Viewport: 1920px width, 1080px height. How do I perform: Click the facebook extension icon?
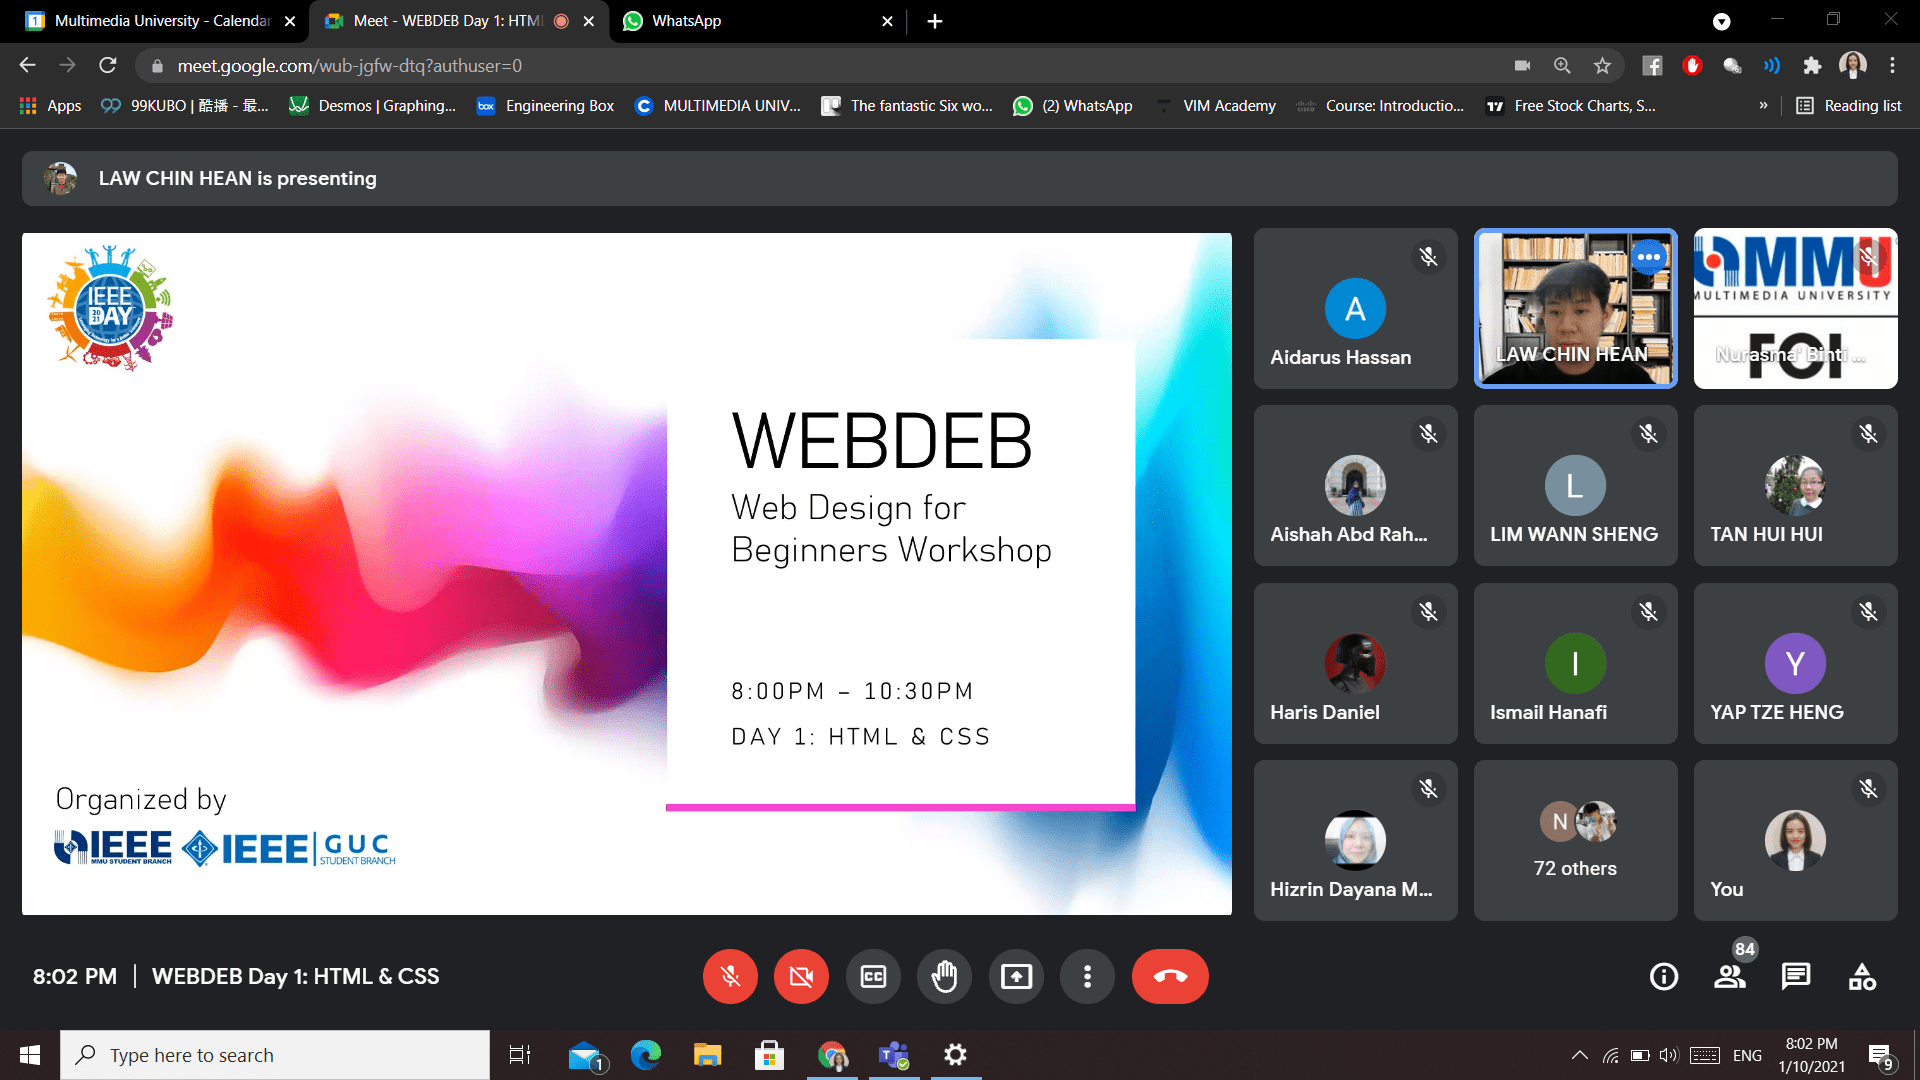(1652, 65)
